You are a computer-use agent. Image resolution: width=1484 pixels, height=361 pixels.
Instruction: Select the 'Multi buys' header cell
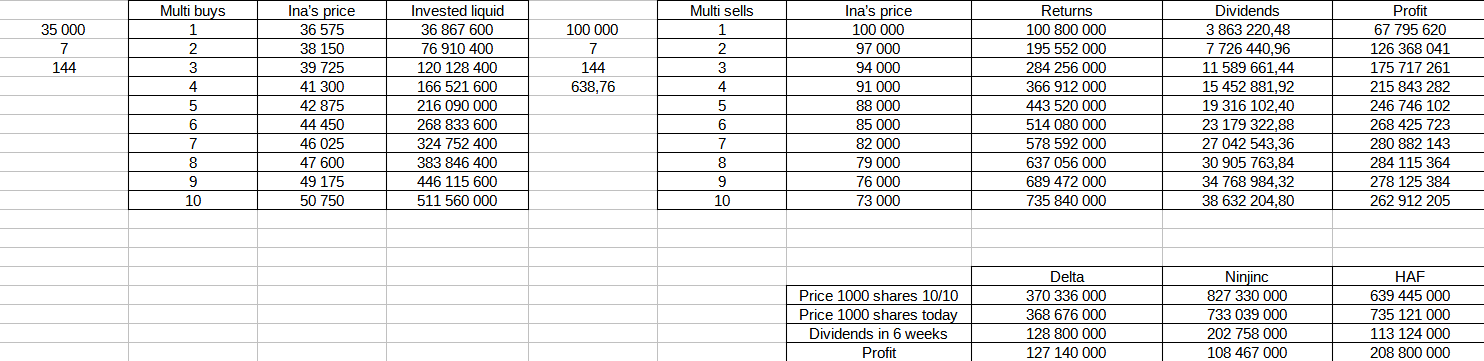point(192,11)
